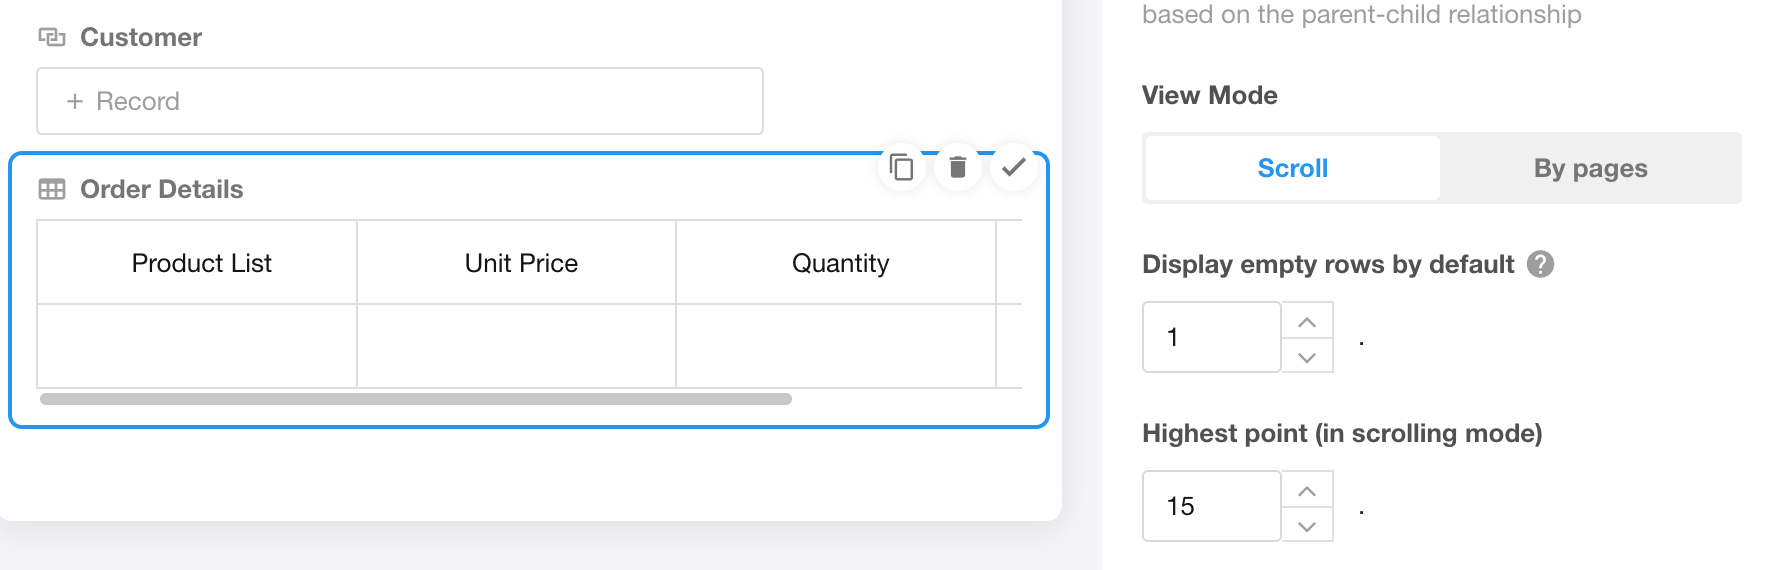The width and height of the screenshot is (1786, 570).
Task: Switch View Mode to By pages
Action: (x=1590, y=168)
